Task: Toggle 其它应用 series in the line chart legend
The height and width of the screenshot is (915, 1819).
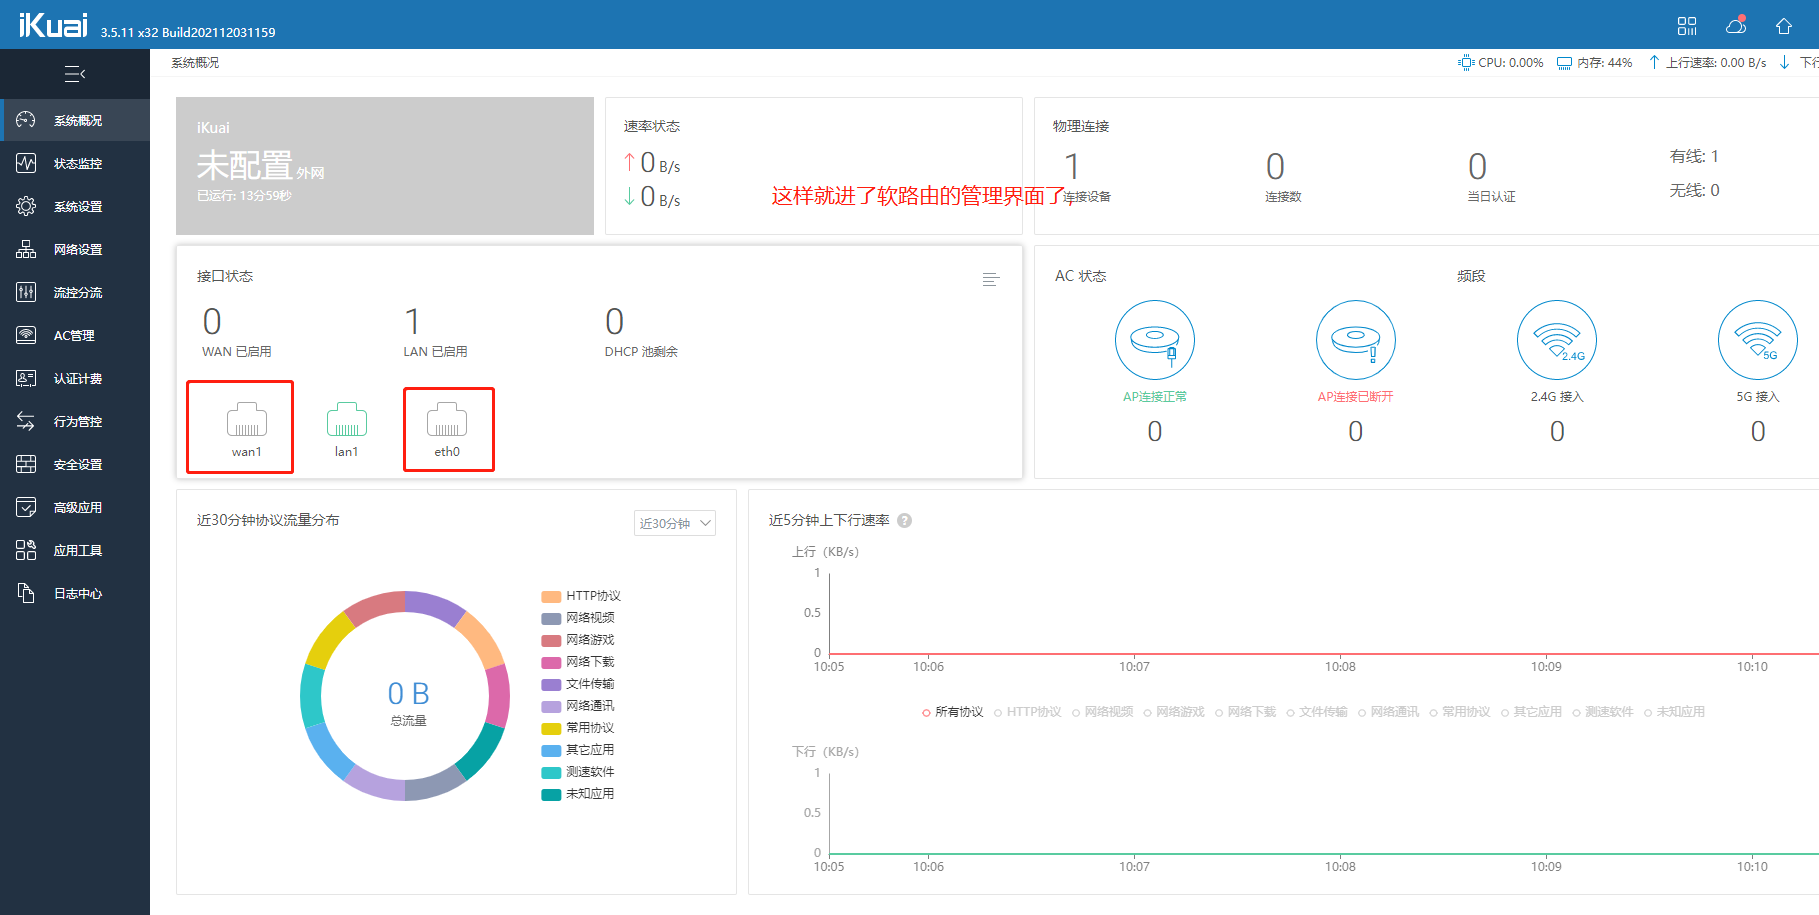Action: pyautogui.click(x=1532, y=712)
